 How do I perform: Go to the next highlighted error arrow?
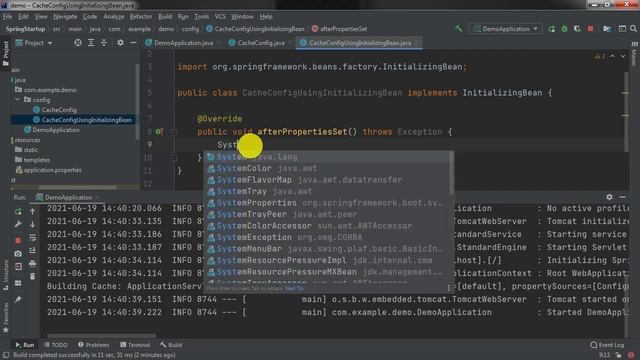coord(623,56)
